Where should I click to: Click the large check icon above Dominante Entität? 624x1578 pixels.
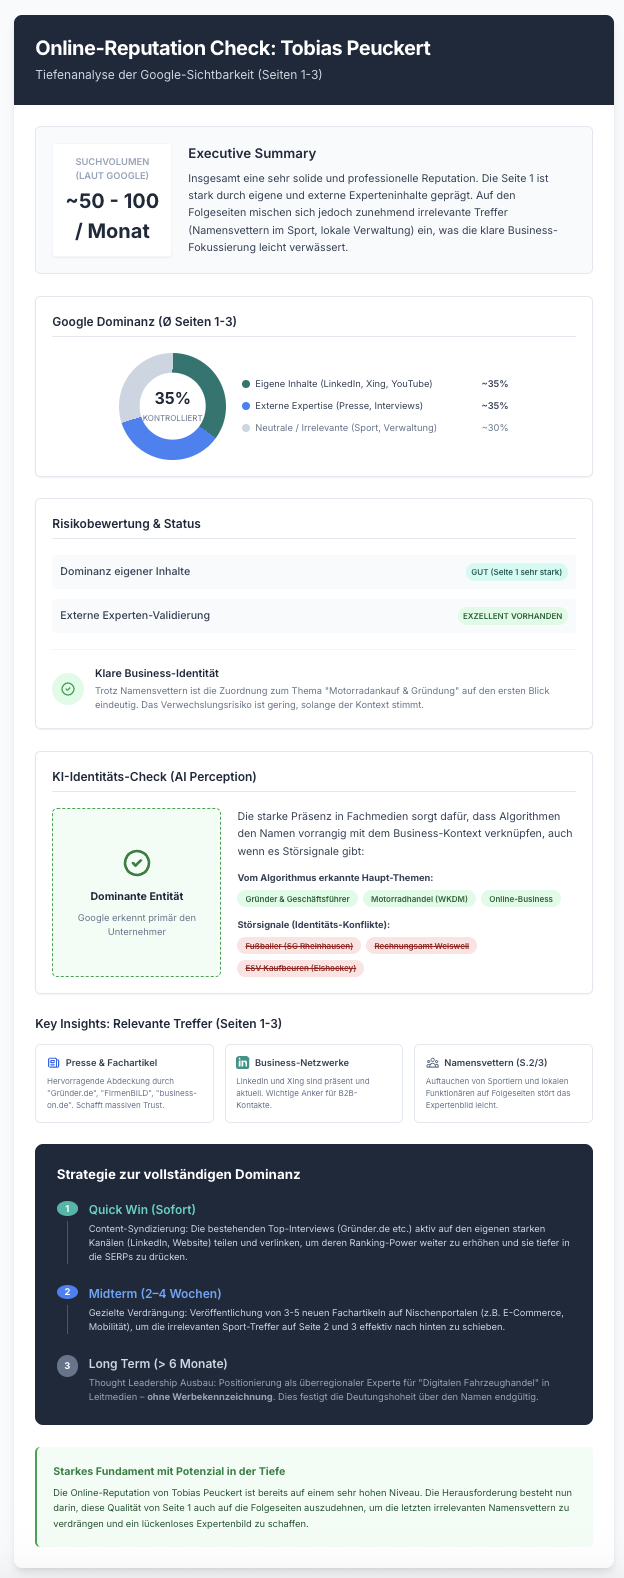(x=136, y=863)
